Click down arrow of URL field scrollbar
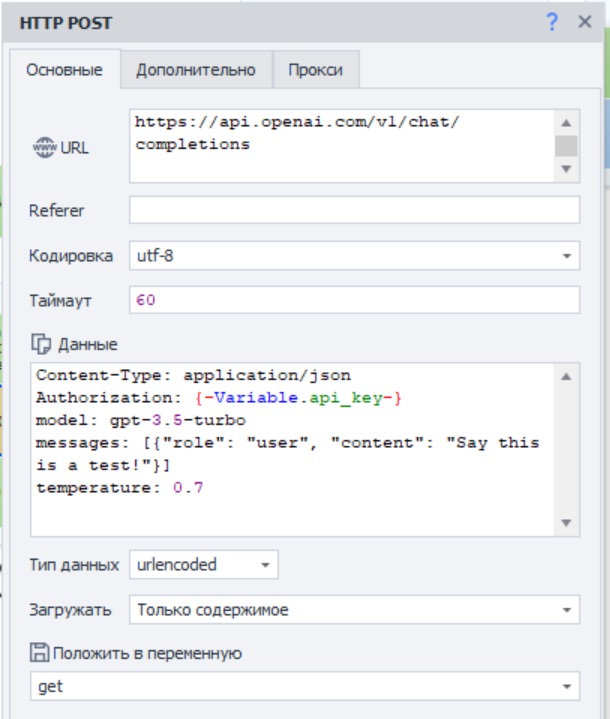 coord(566,170)
